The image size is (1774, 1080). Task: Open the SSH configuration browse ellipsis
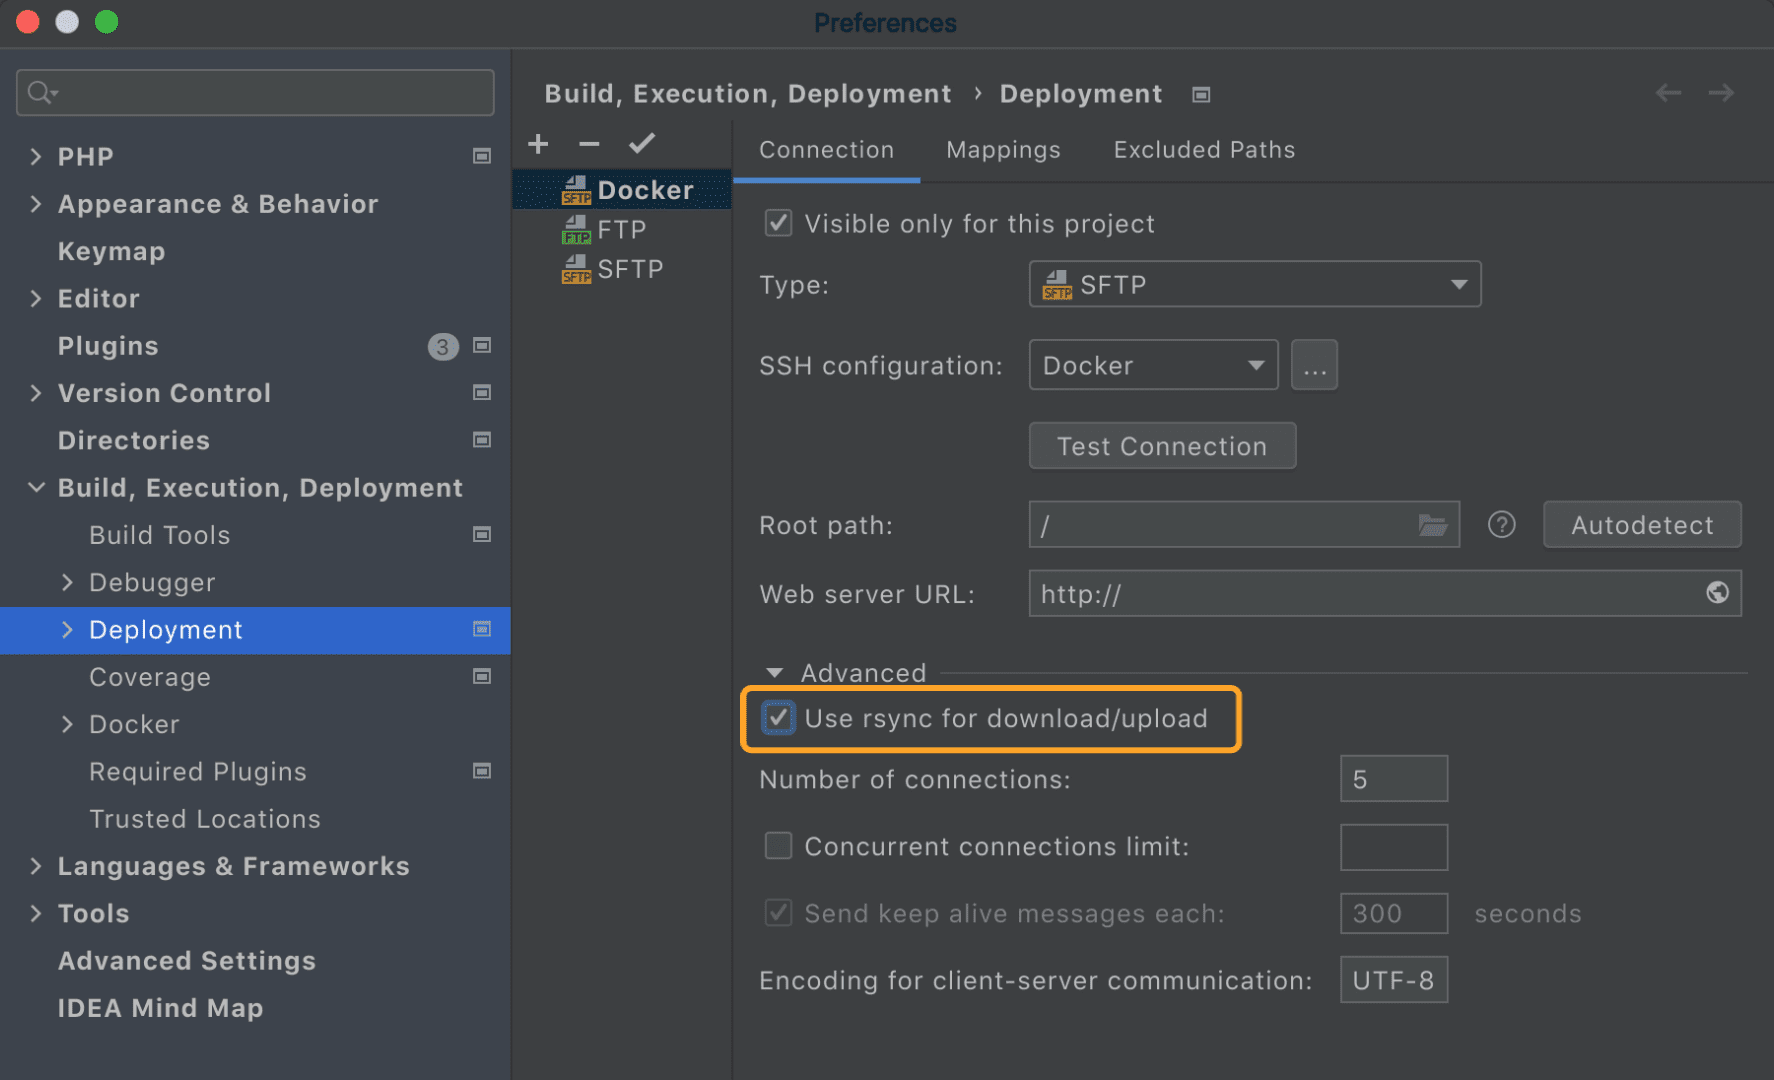tap(1314, 364)
